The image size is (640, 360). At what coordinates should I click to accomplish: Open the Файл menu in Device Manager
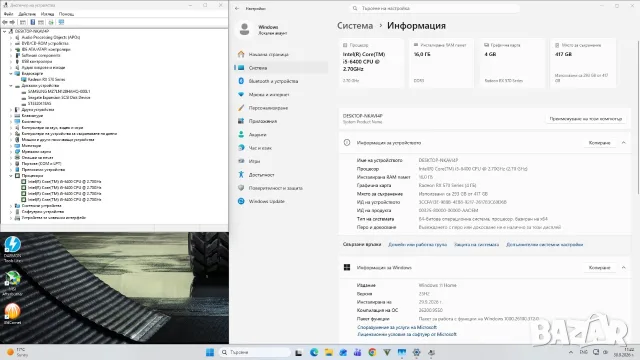pyautogui.click(x=8, y=14)
